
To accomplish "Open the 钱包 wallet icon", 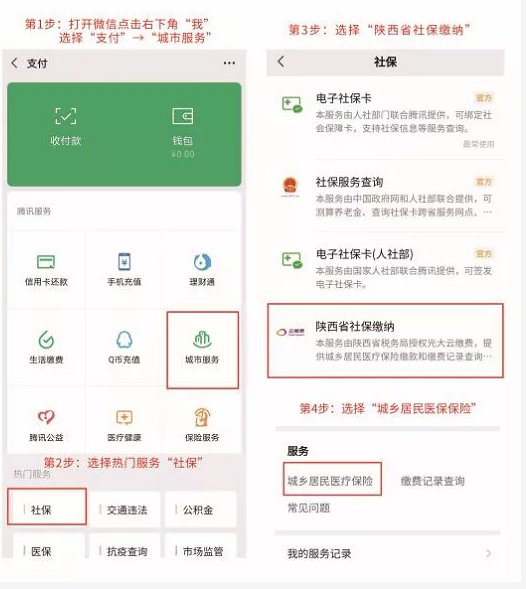I will (x=183, y=116).
